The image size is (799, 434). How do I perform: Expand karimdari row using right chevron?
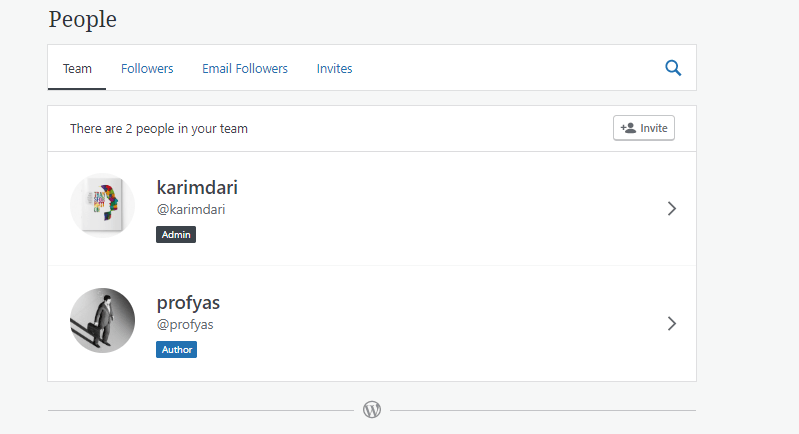[x=672, y=208]
